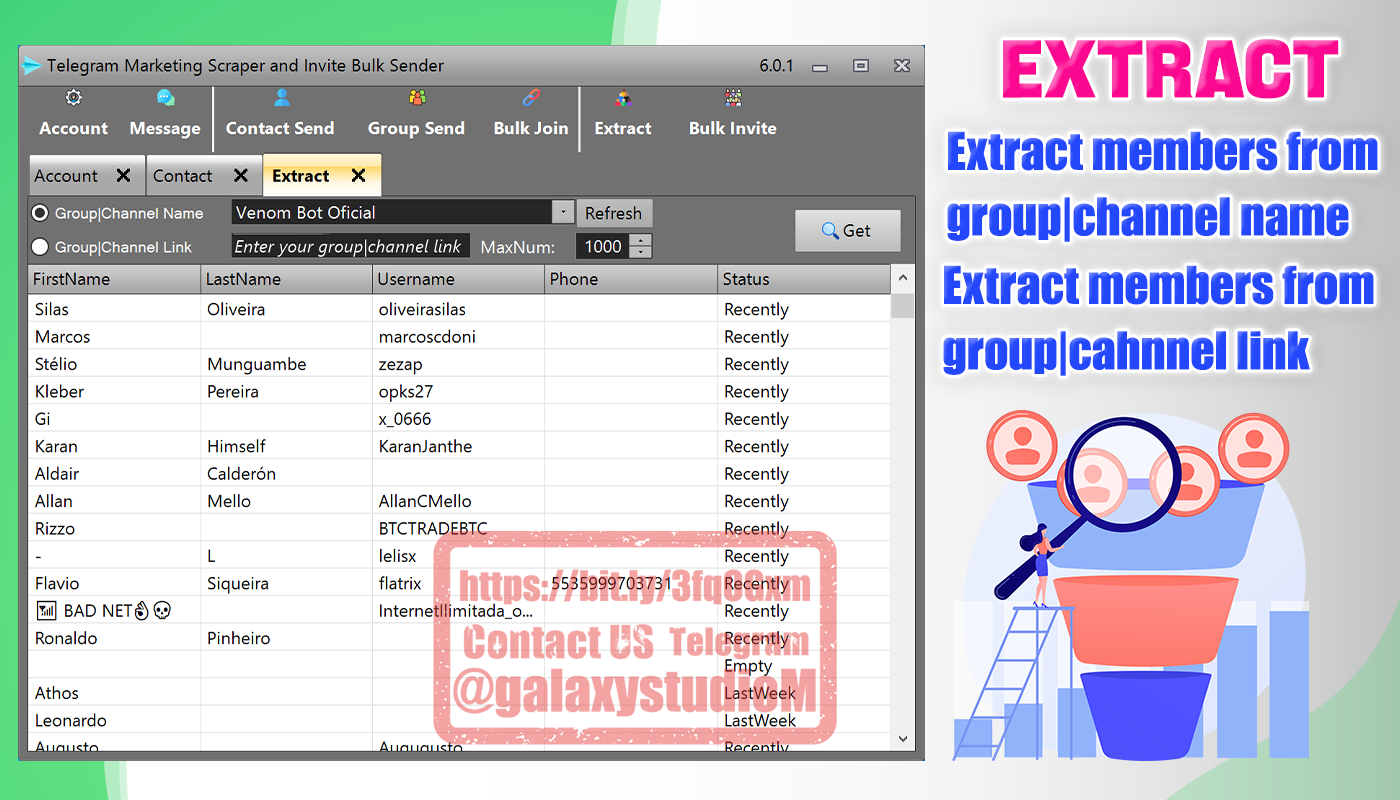Open the Contact Send person icon
The image size is (1400, 800).
pyautogui.click(x=281, y=98)
